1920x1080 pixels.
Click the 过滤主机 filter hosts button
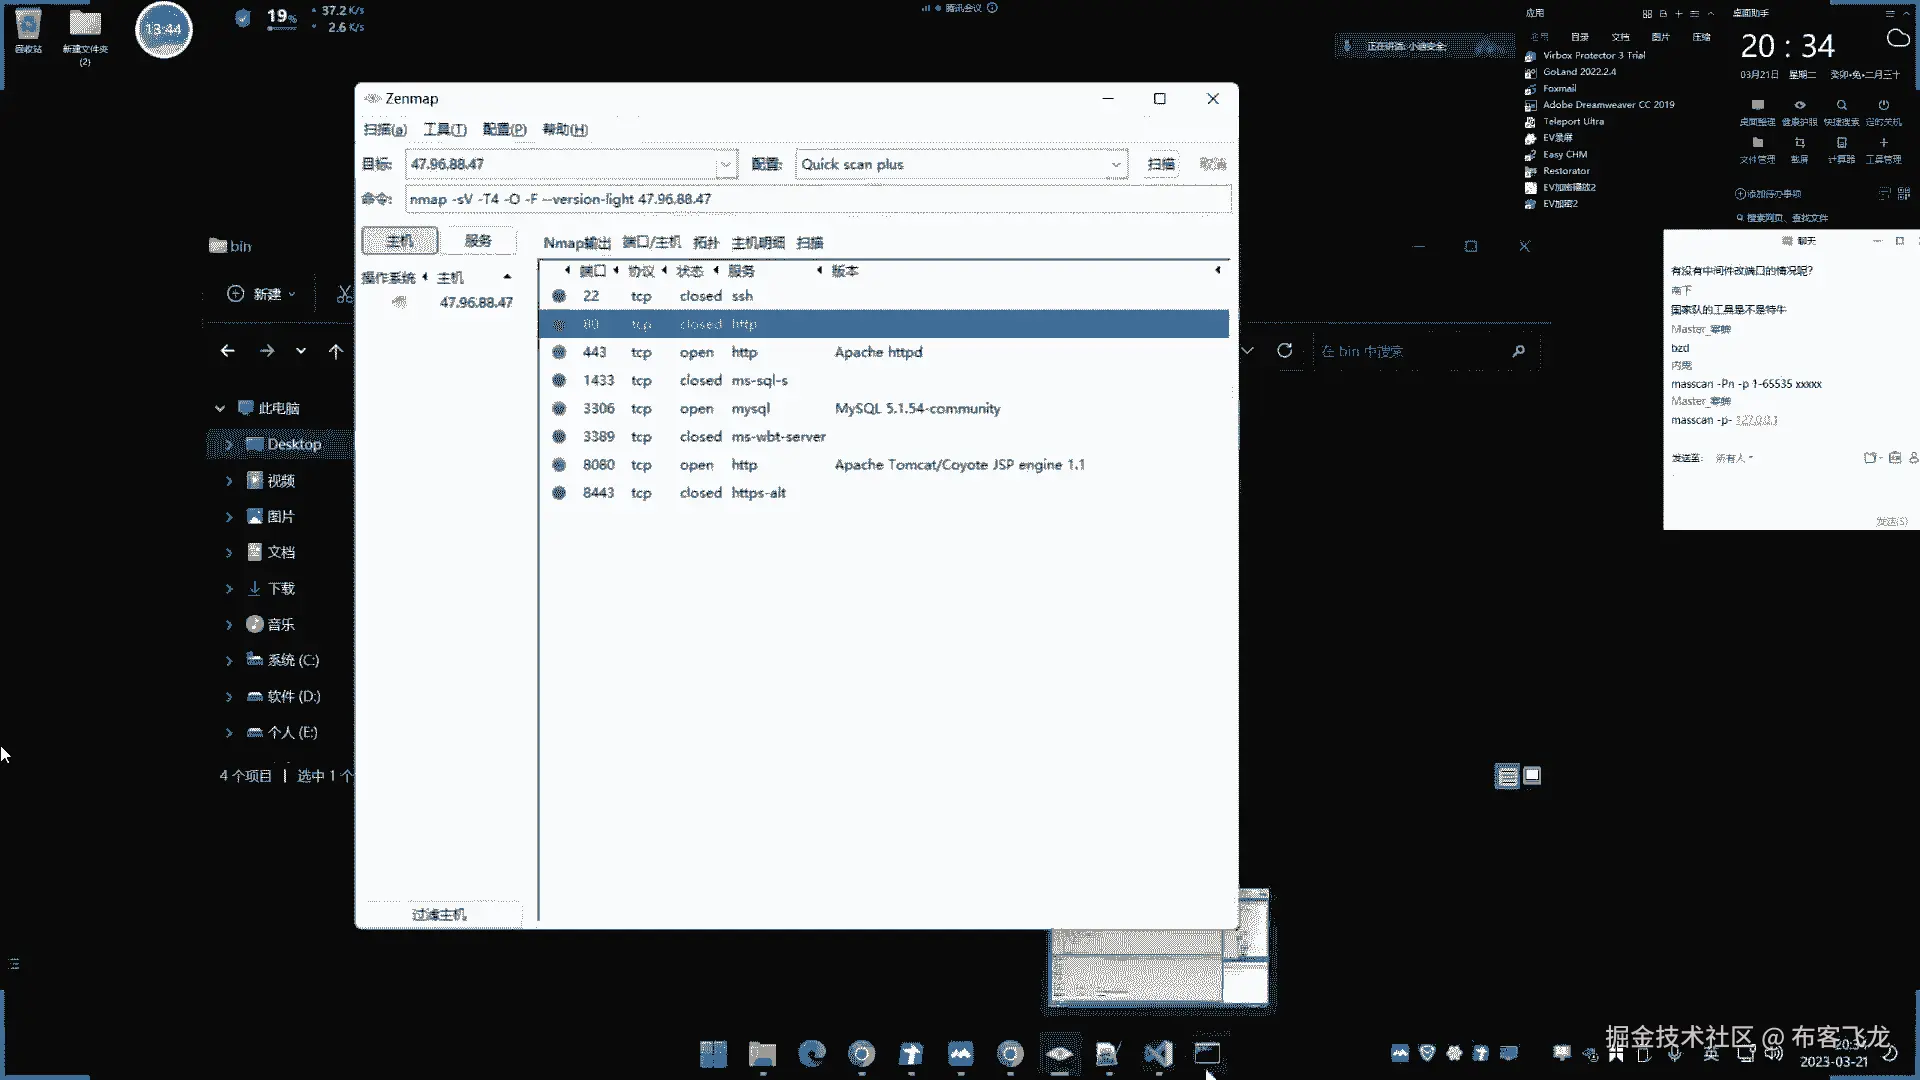point(439,914)
